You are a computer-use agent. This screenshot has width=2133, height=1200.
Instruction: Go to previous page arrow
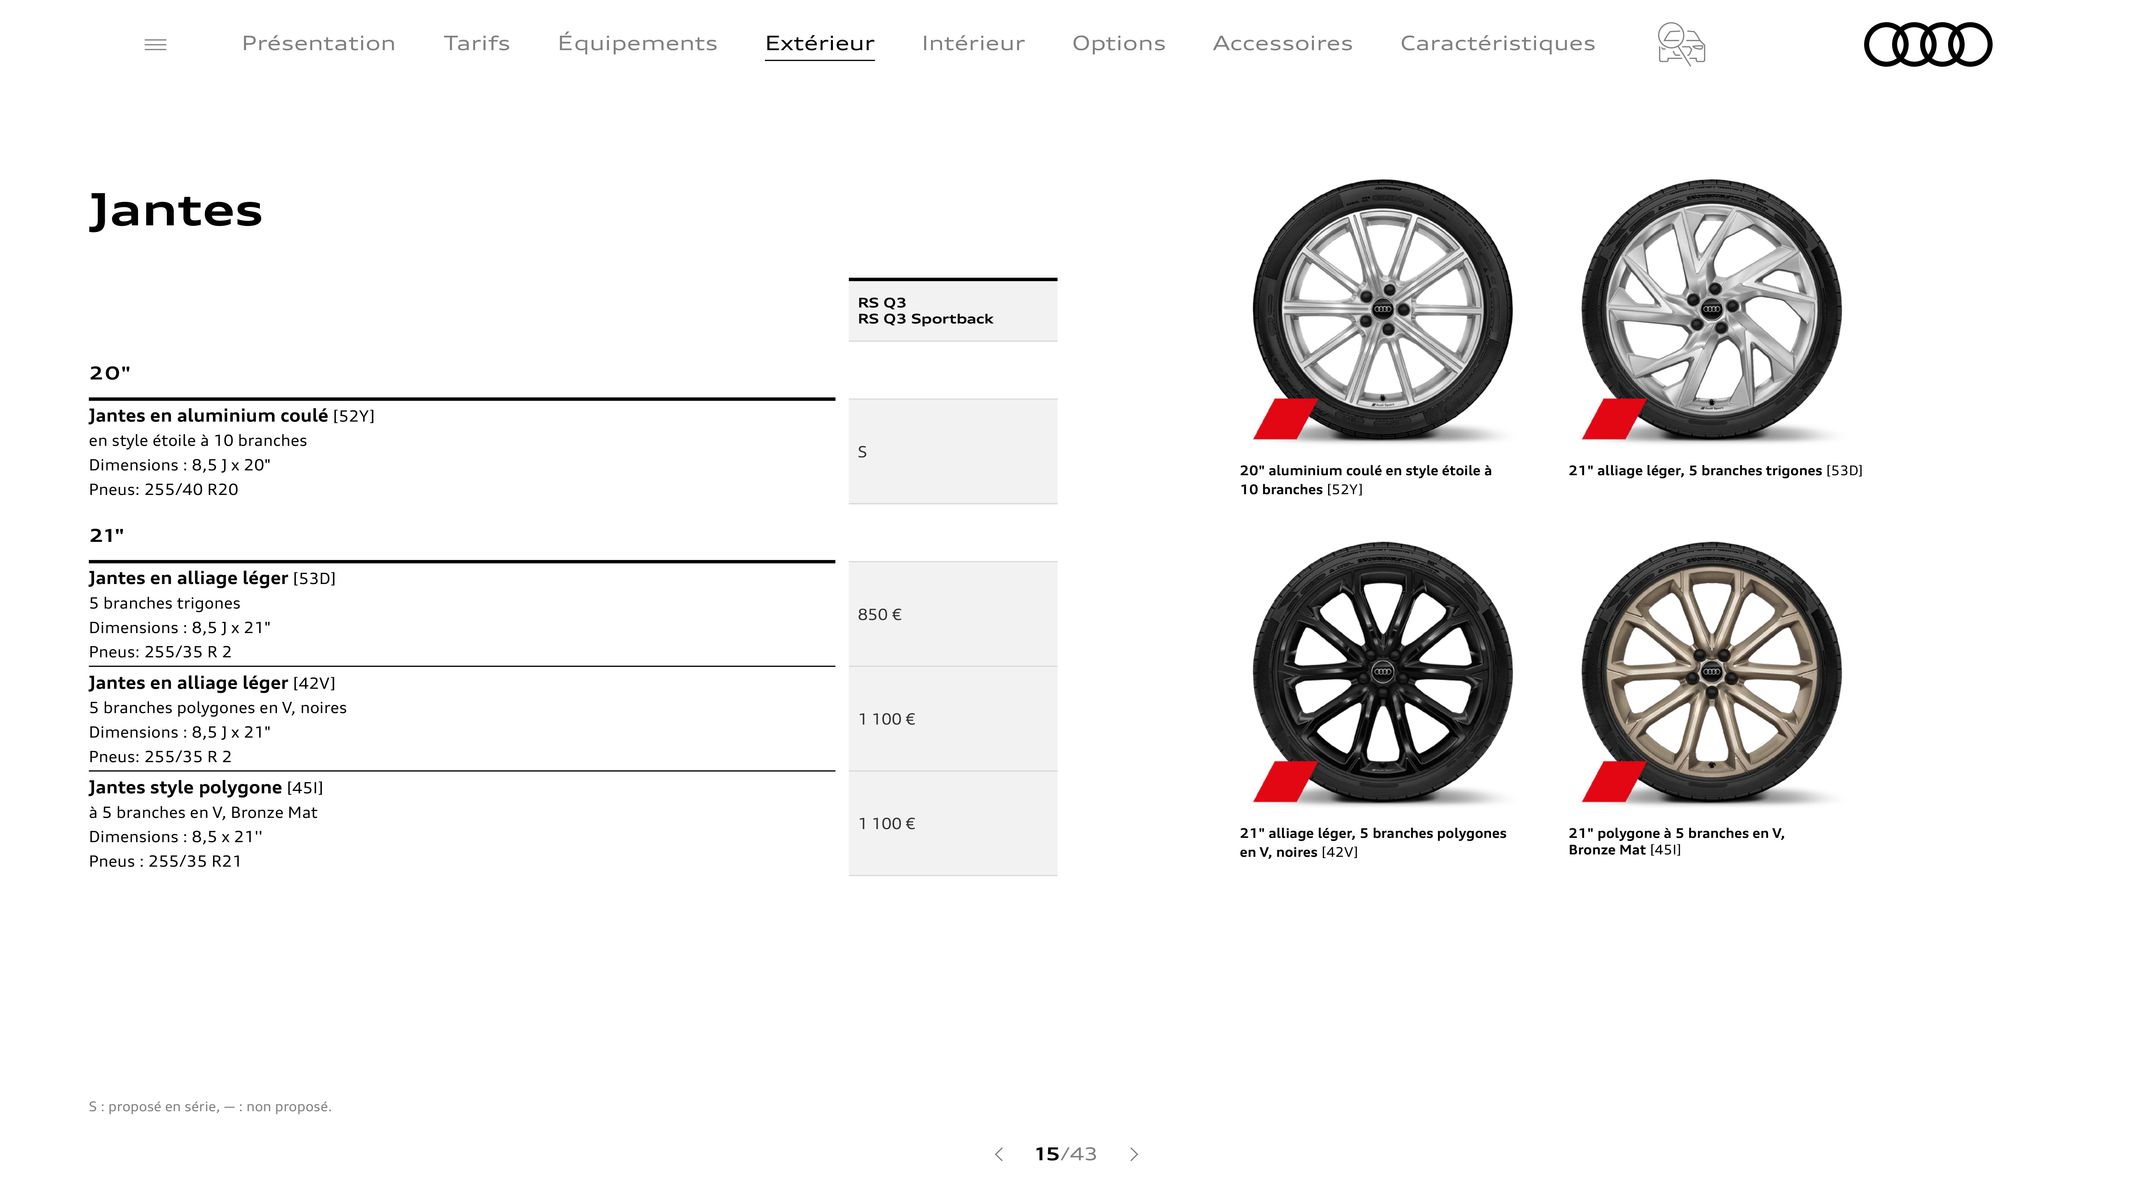click(x=998, y=1154)
